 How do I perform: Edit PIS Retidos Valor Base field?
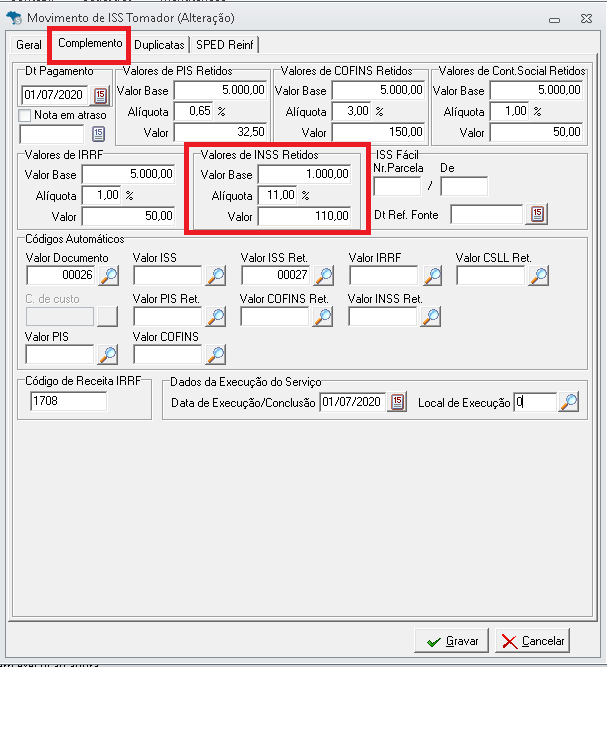[220, 90]
